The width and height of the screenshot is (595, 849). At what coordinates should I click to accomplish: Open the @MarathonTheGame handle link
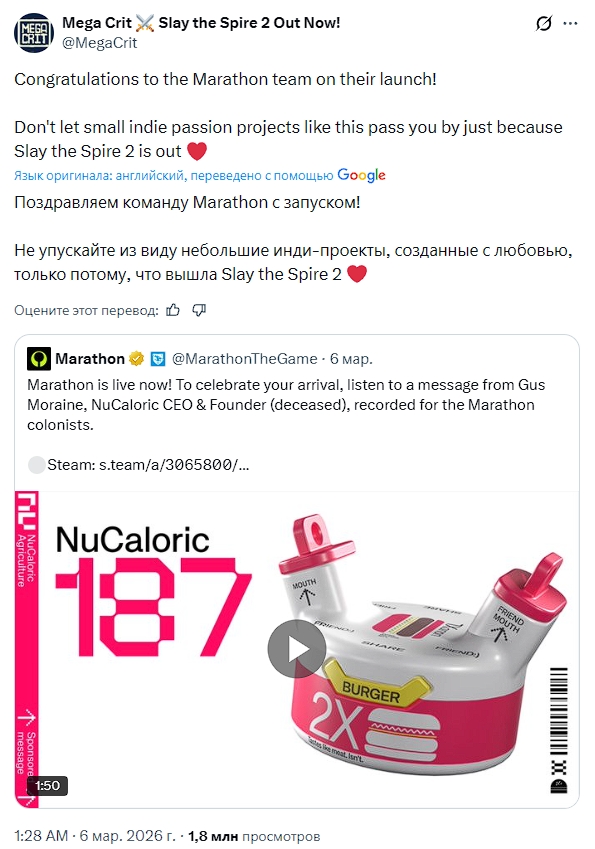coord(244,358)
